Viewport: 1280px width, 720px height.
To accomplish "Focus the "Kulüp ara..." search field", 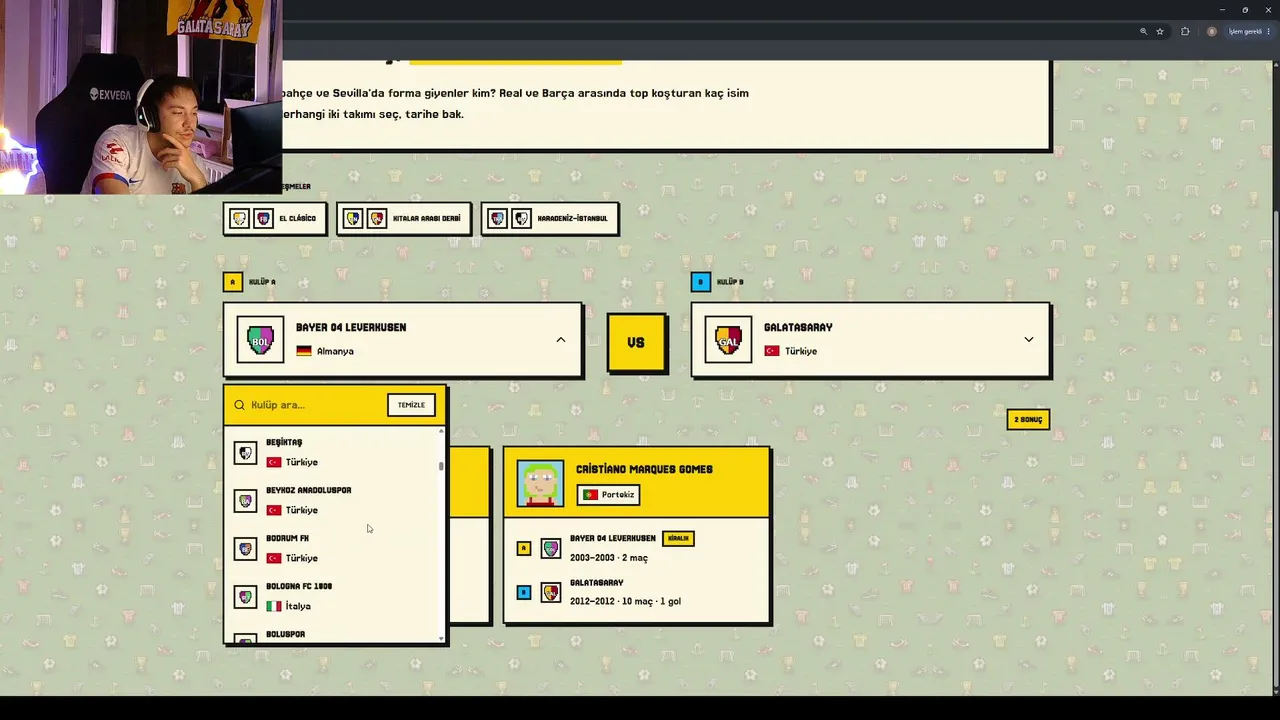I will click(315, 405).
